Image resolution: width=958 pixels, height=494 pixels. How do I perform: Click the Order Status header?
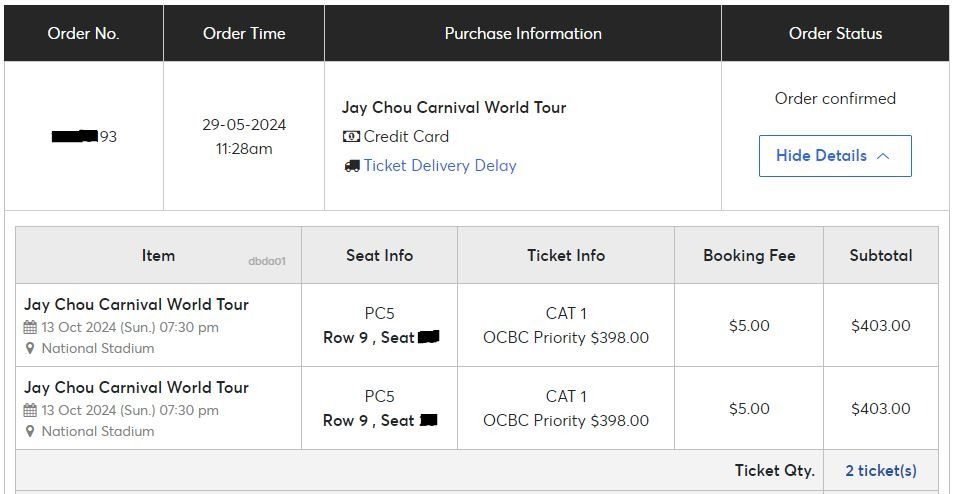835,33
